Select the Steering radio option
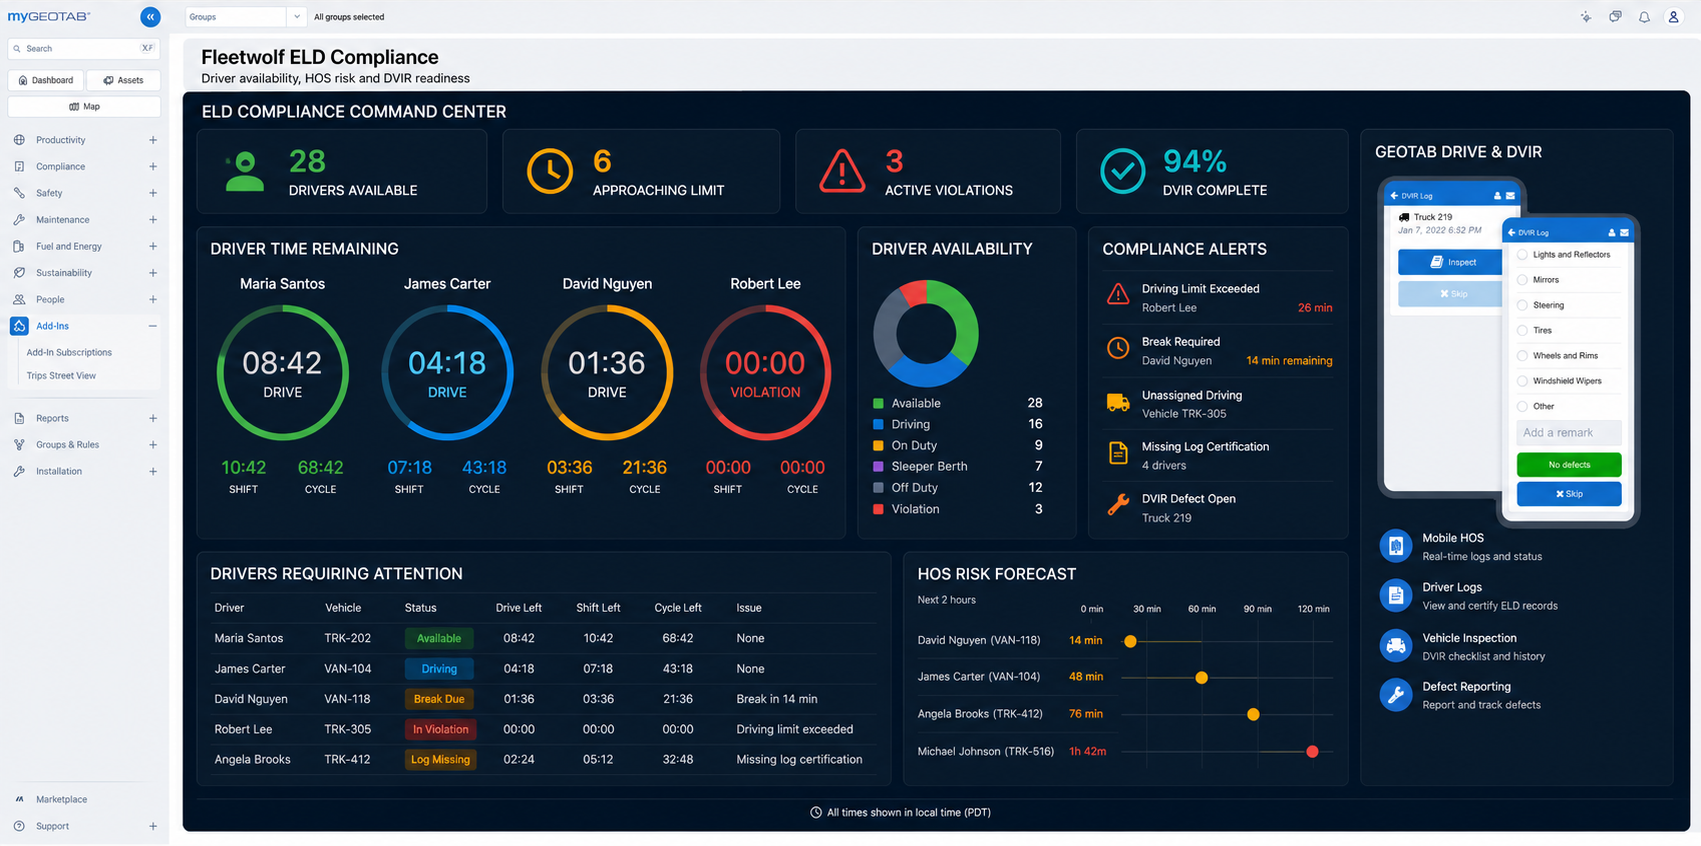 1523,305
